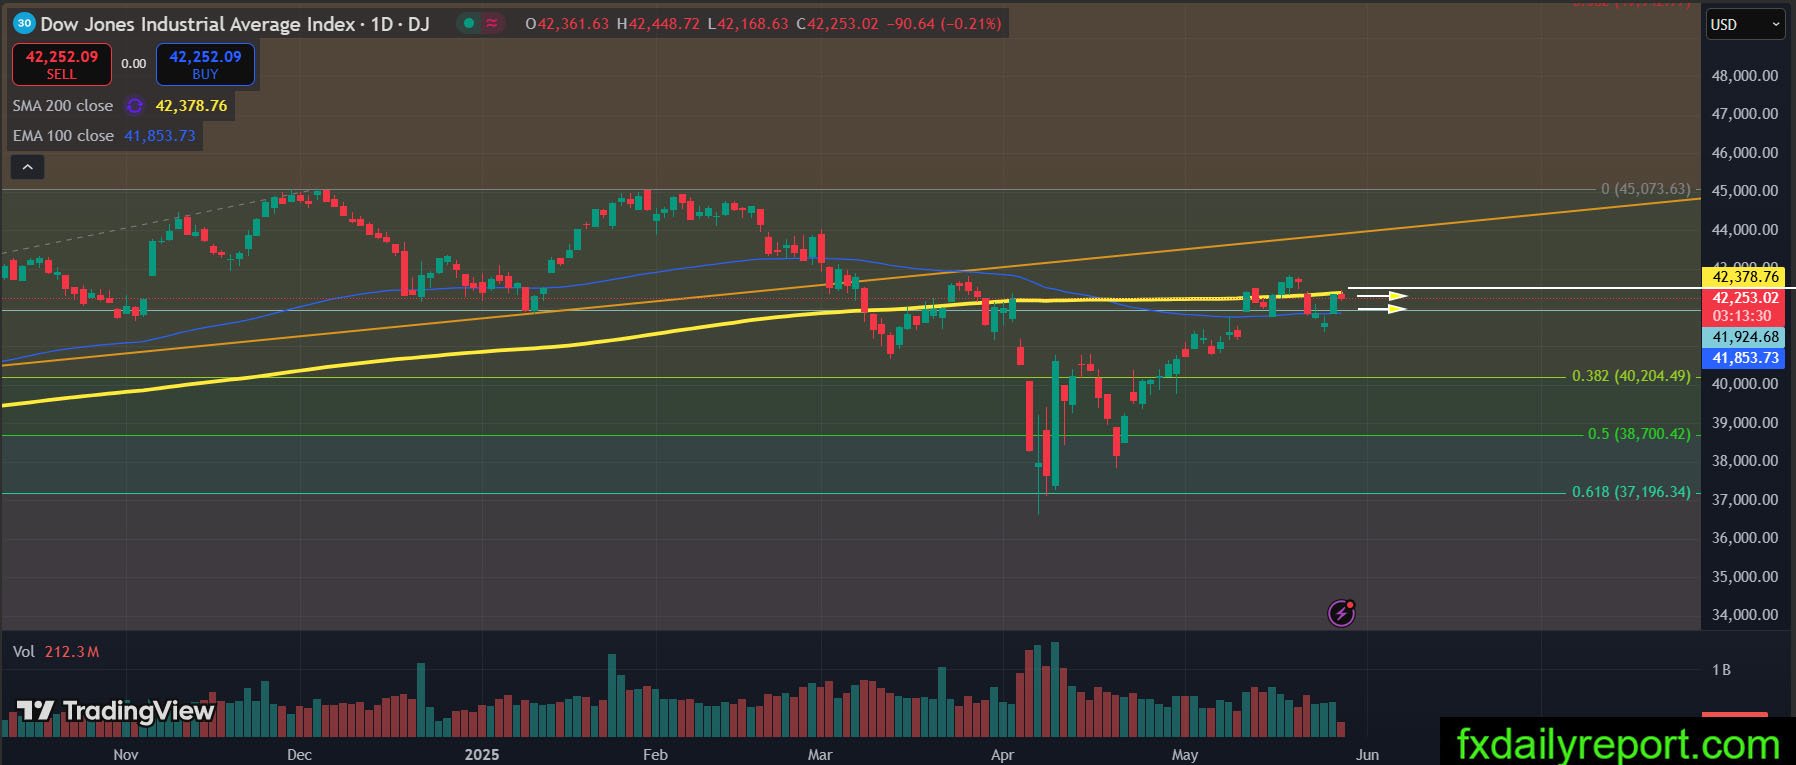Viewport: 1796px width, 765px height.
Task: Click the 2025 label on time axis
Action: click(x=481, y=754)
